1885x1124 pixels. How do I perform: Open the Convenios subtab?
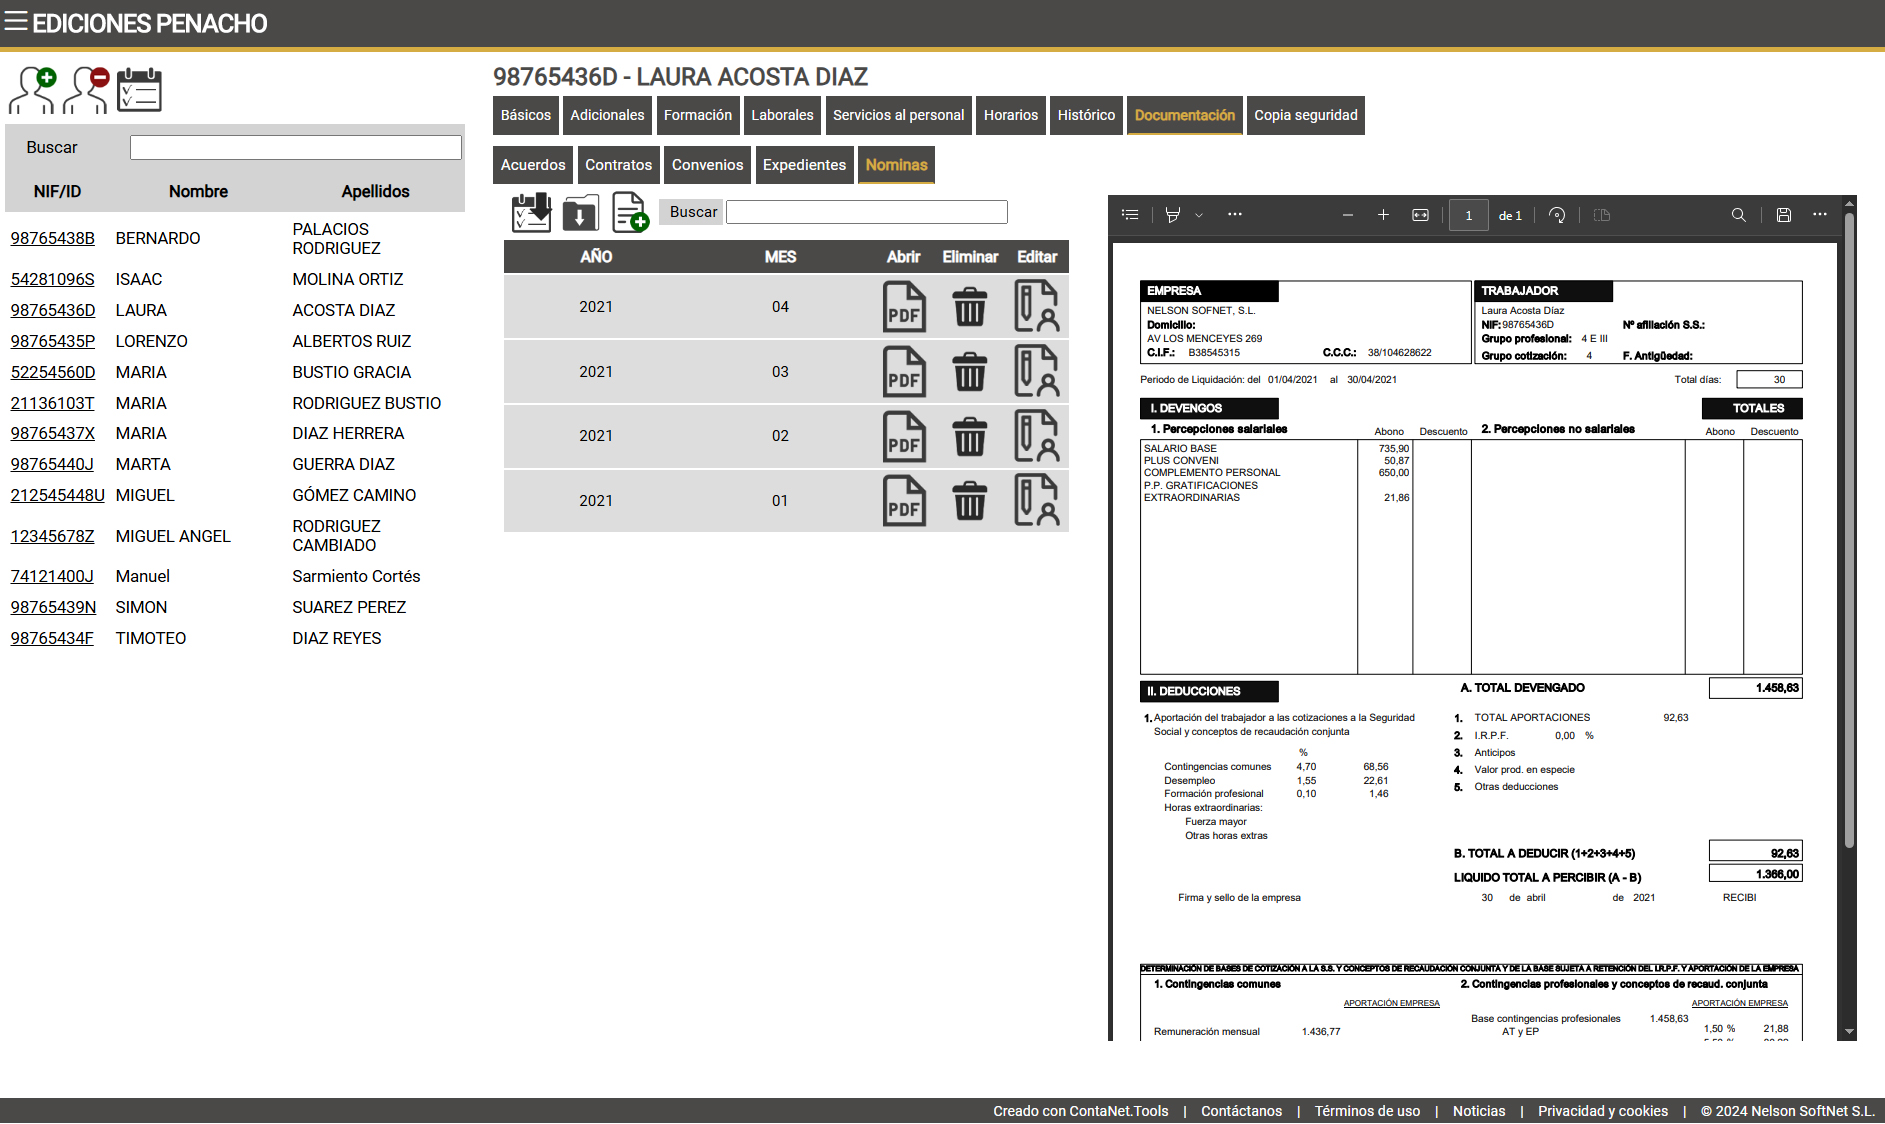(708, 165)
